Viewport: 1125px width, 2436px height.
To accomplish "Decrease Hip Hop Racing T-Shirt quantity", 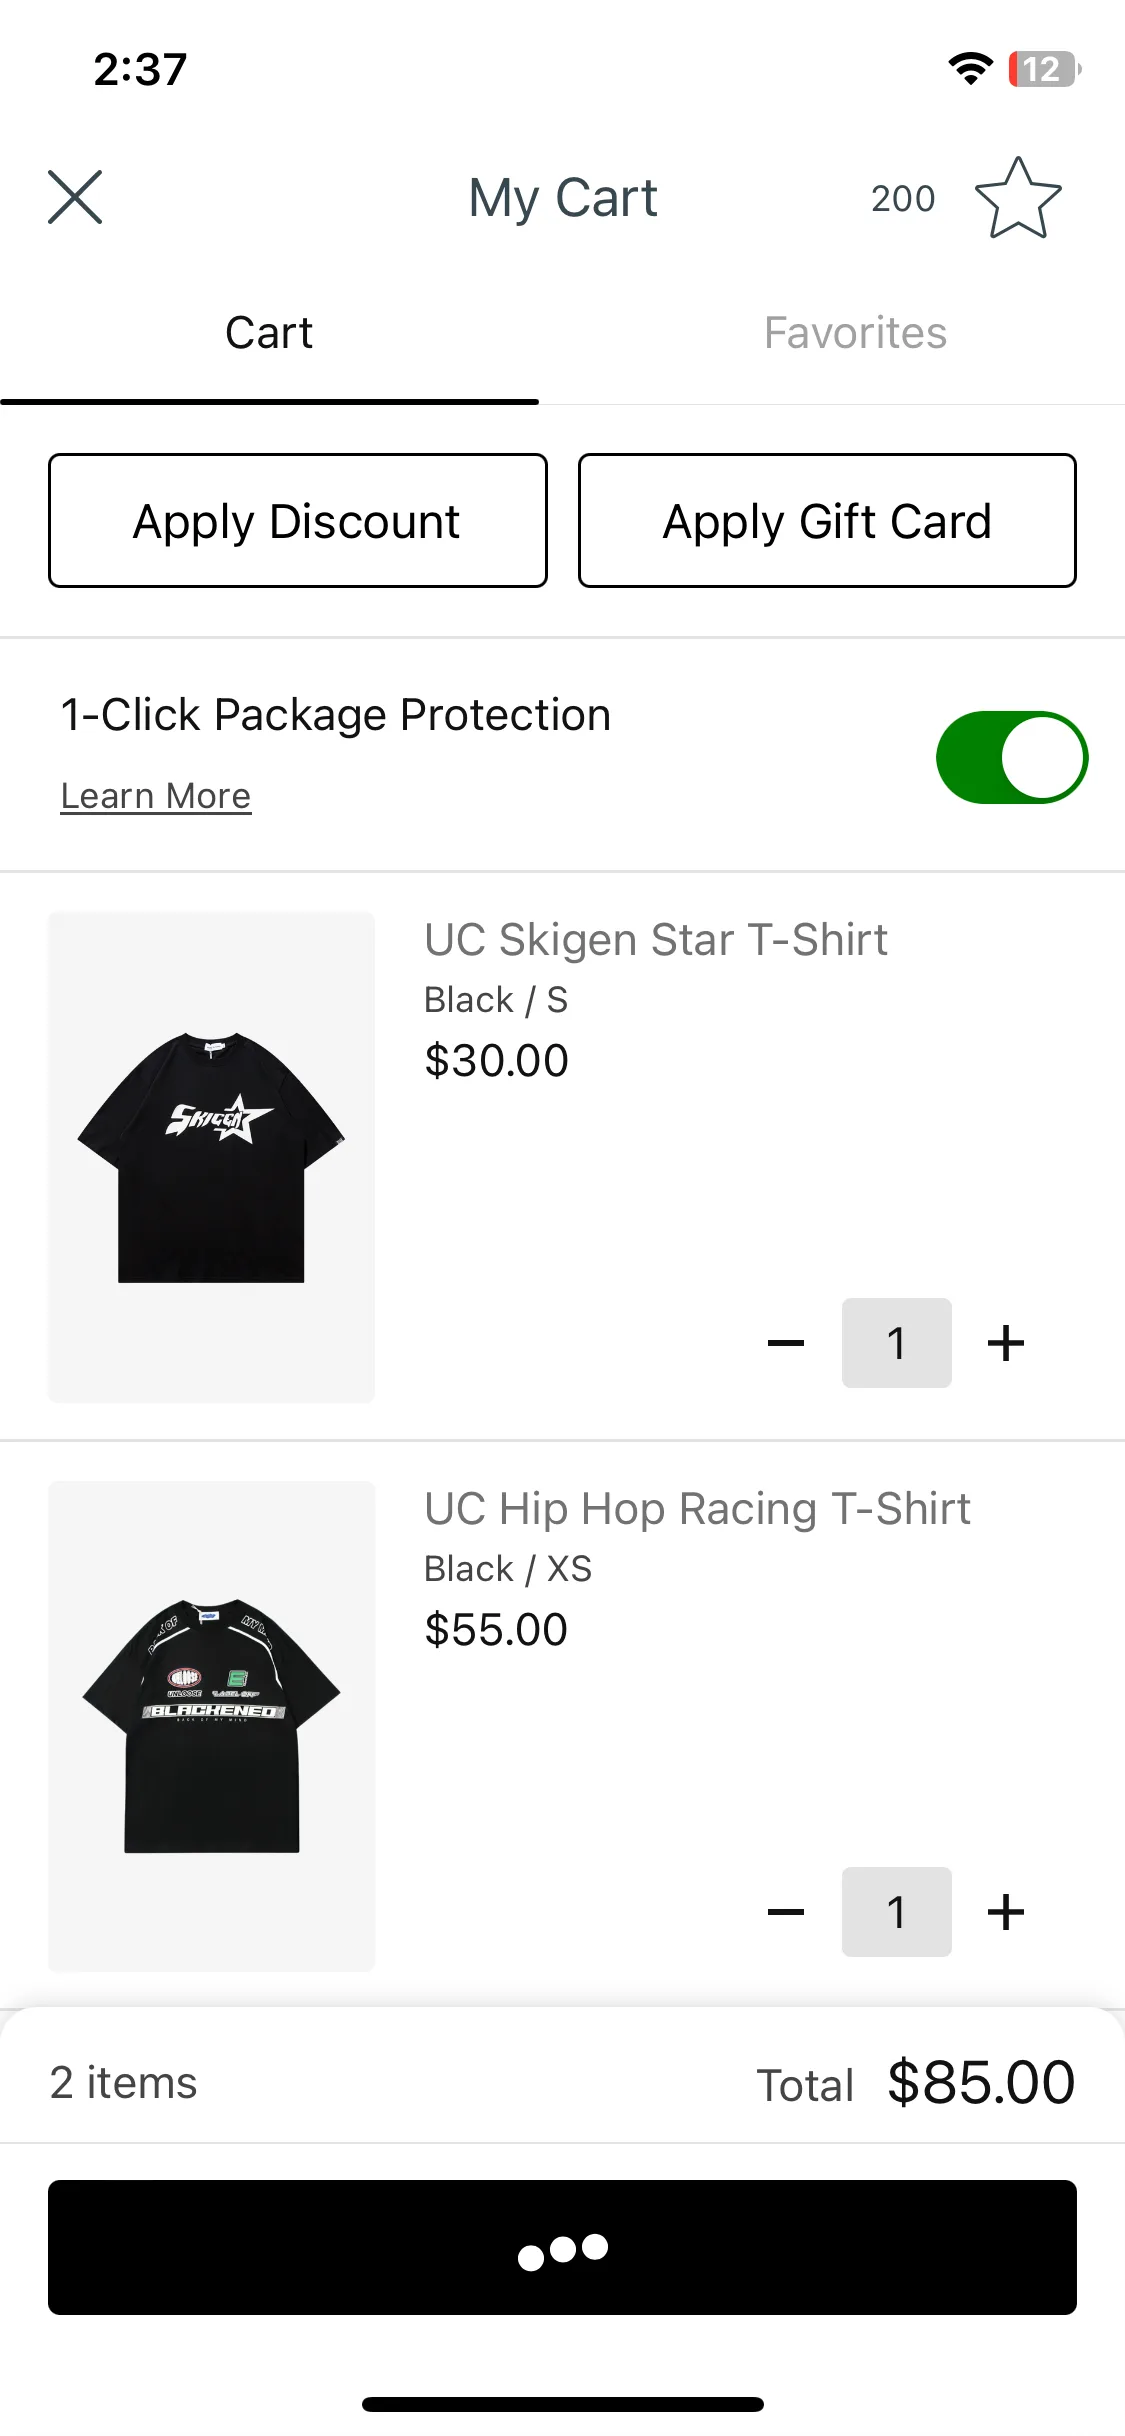I will click(x=786, y=1912).
